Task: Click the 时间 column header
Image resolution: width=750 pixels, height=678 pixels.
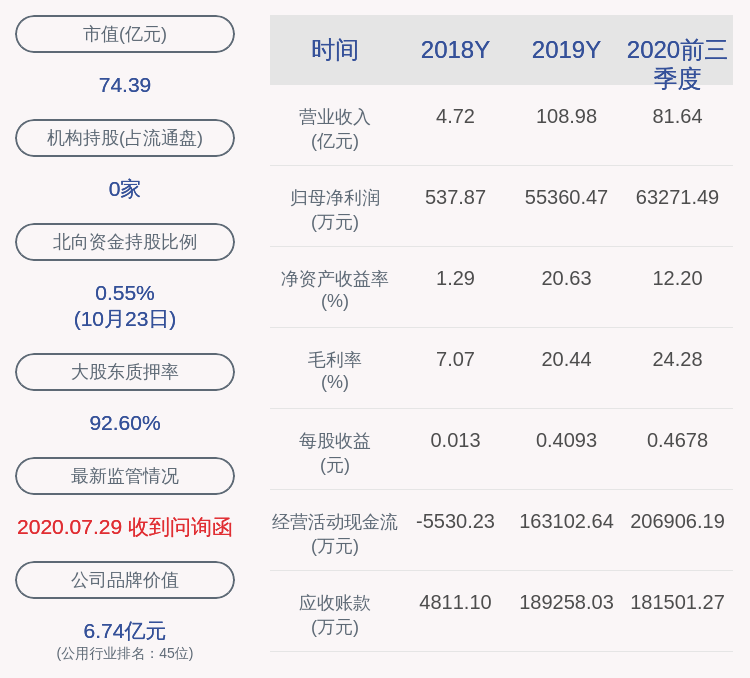Action: [x=335, y=50]
